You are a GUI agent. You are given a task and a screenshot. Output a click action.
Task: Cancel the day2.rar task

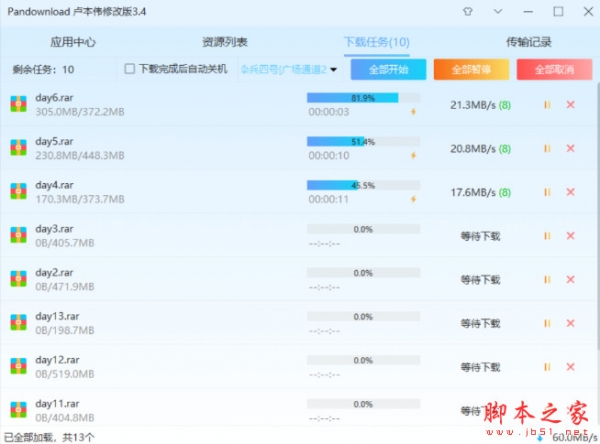click(571, 279)
